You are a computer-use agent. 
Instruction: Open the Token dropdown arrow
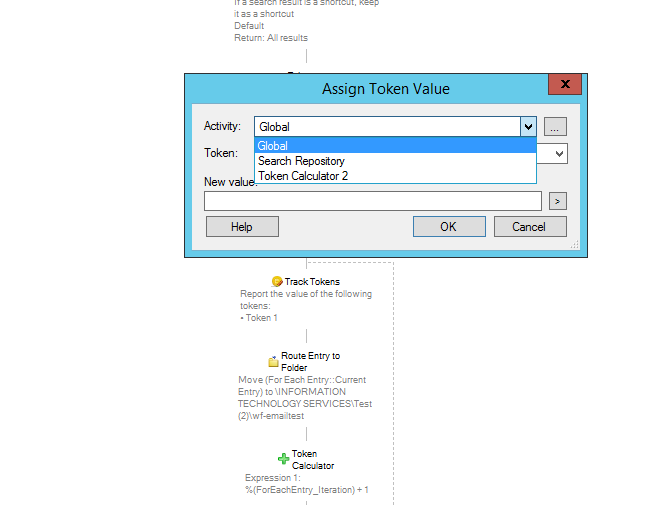[559, 154]
